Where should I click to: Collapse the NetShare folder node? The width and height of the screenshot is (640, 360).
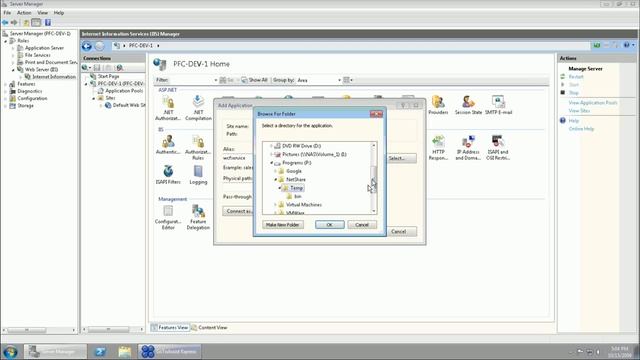click(x=276, y=180)
